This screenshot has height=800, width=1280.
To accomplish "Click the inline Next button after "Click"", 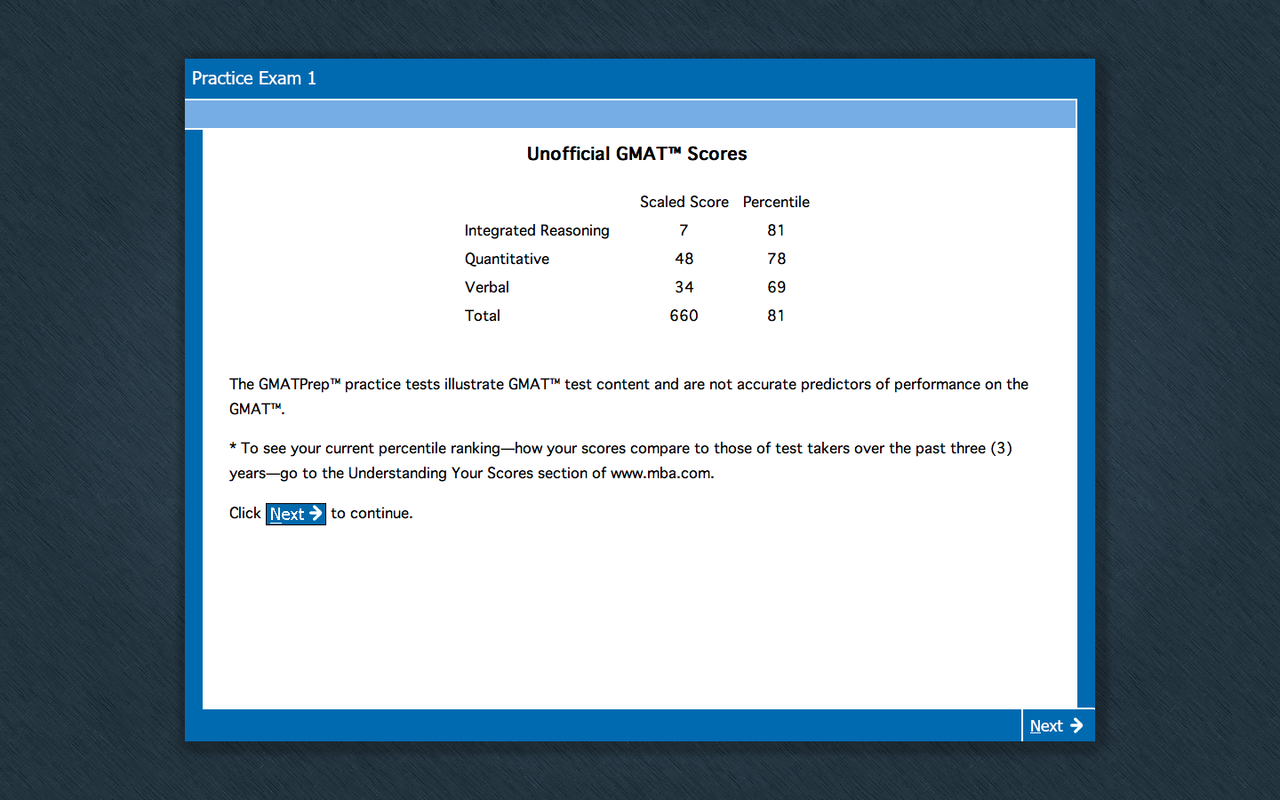I will tap(296, 514).
